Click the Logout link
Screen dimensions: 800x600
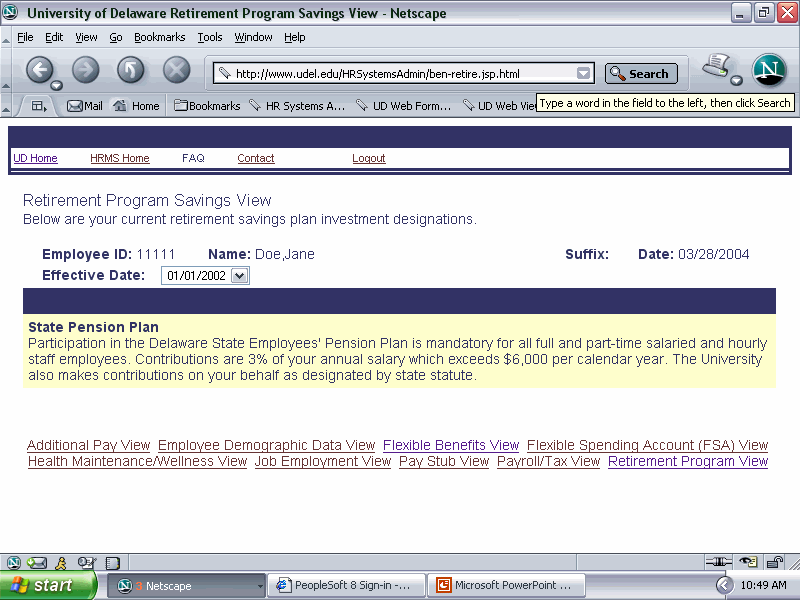click(x=369, y=158)
